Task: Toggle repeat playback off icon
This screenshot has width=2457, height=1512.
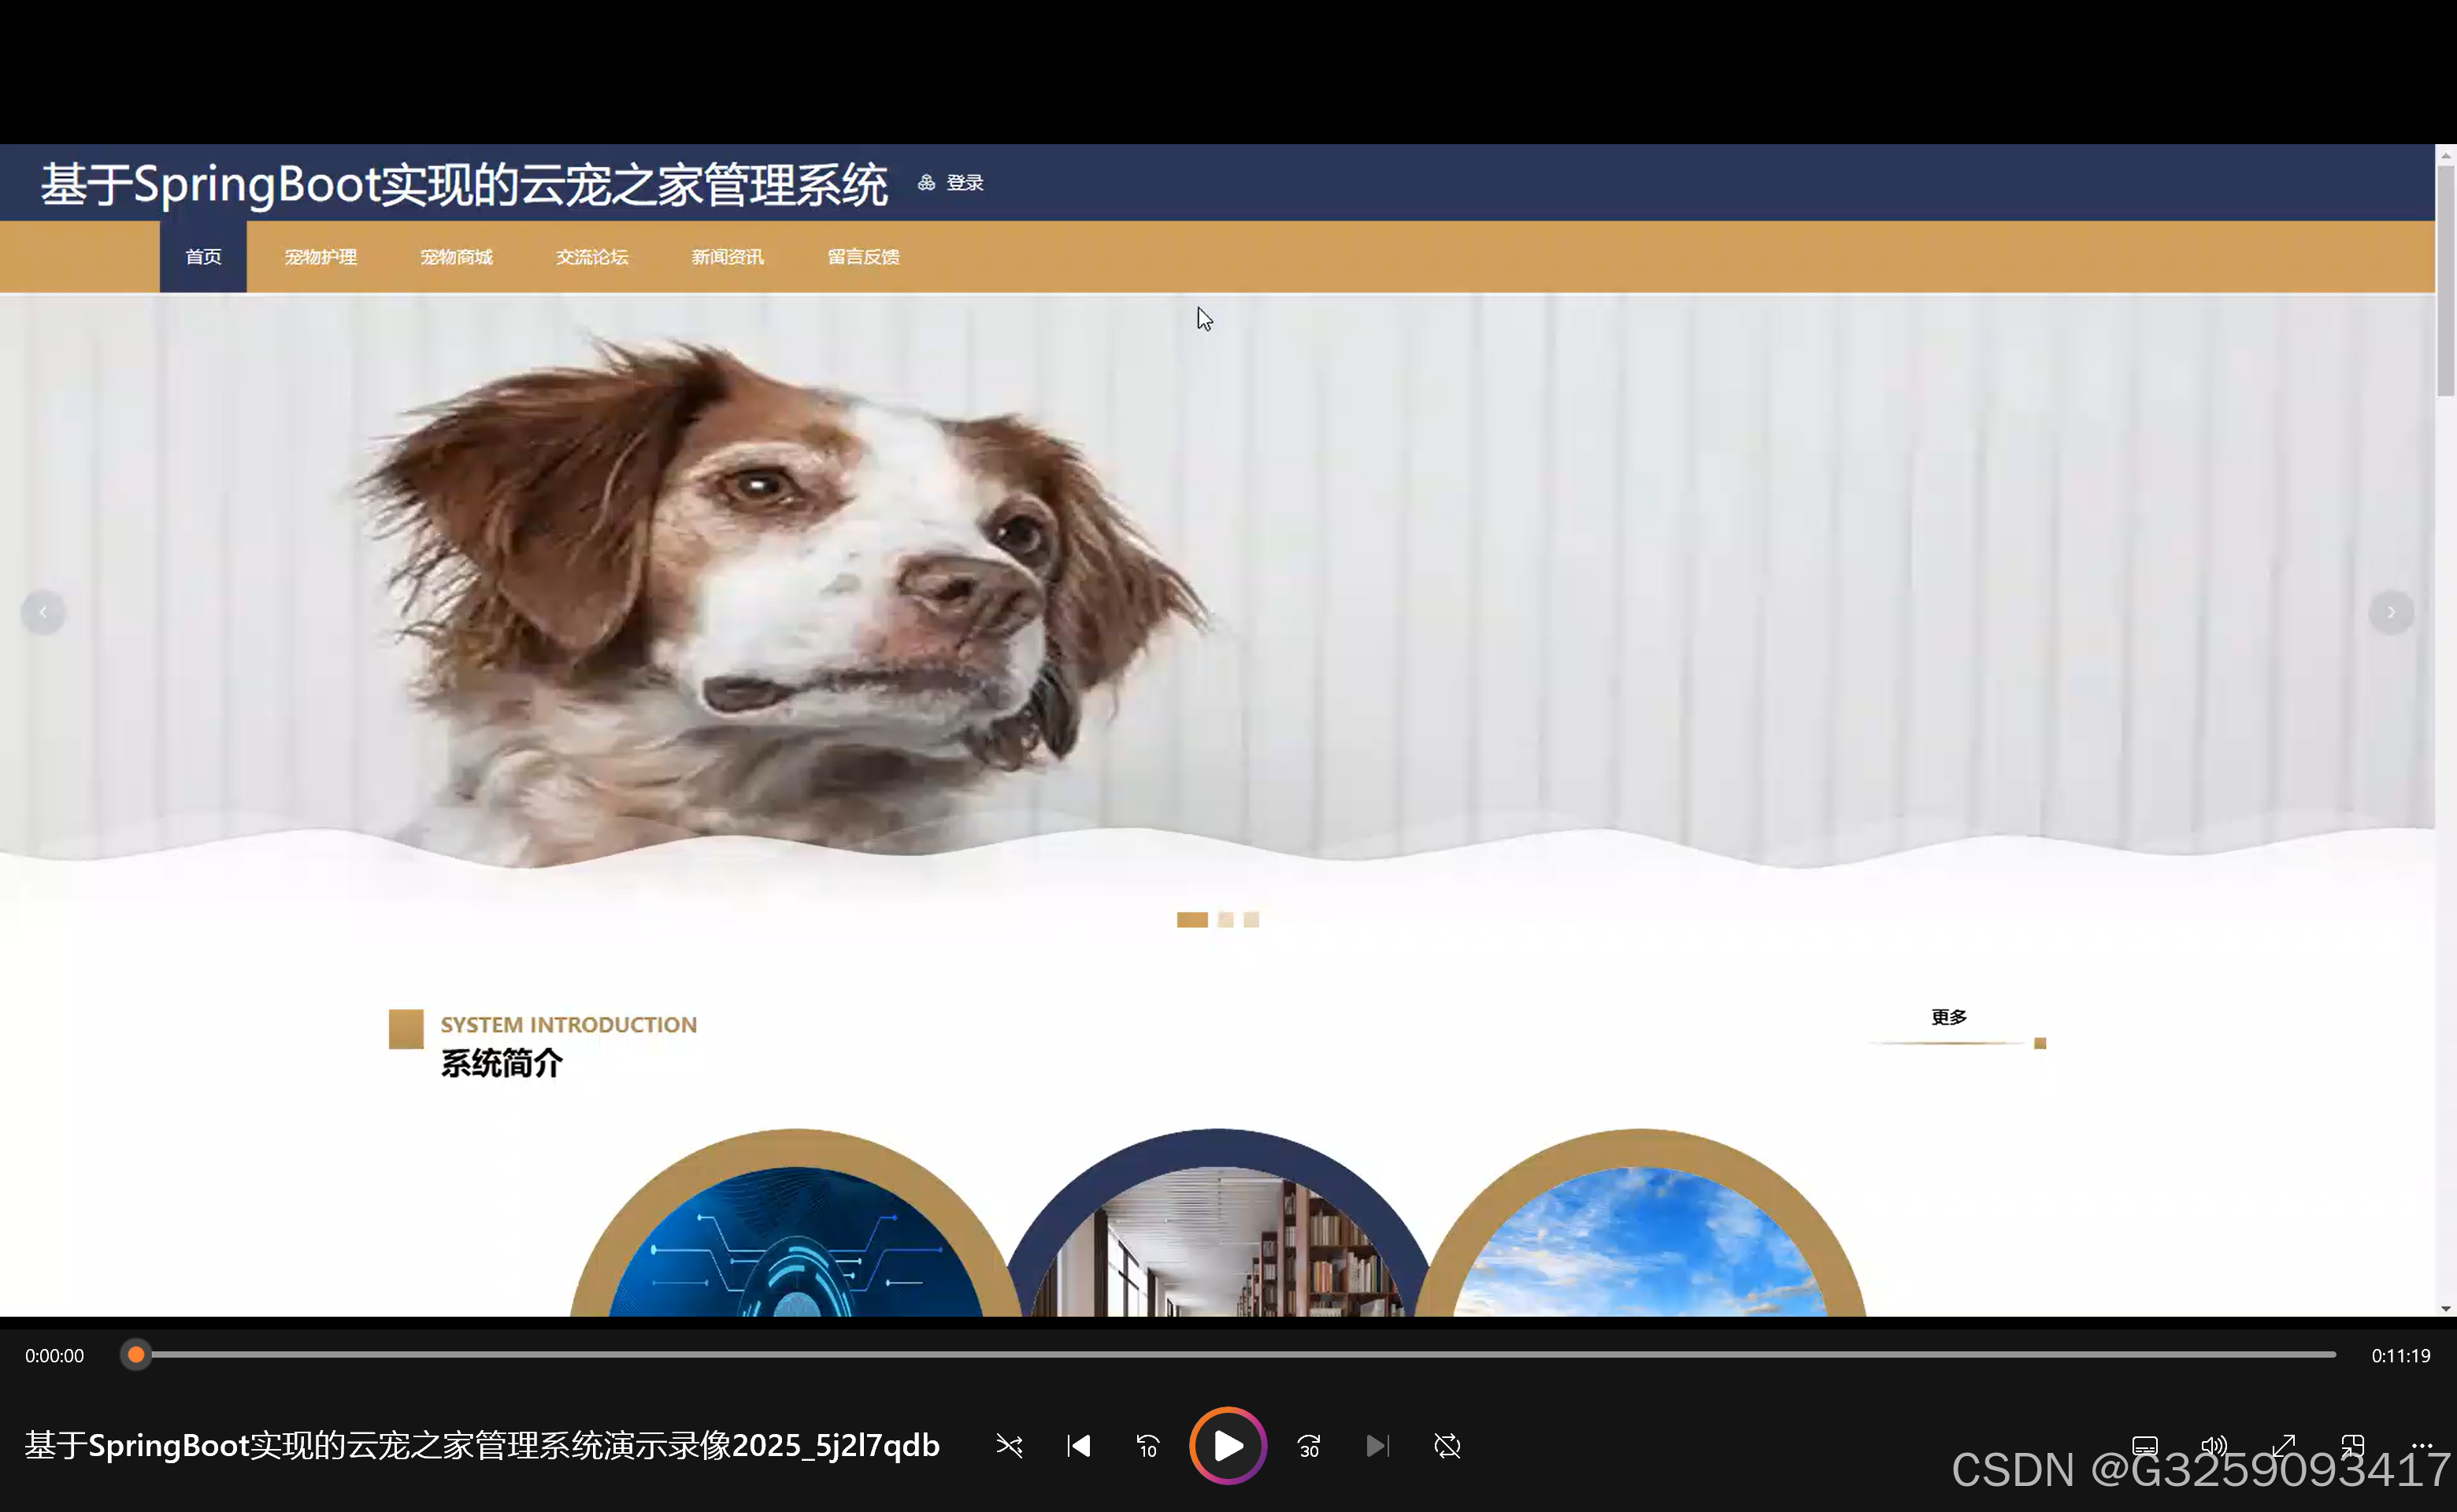Action: (1447, 1446)
